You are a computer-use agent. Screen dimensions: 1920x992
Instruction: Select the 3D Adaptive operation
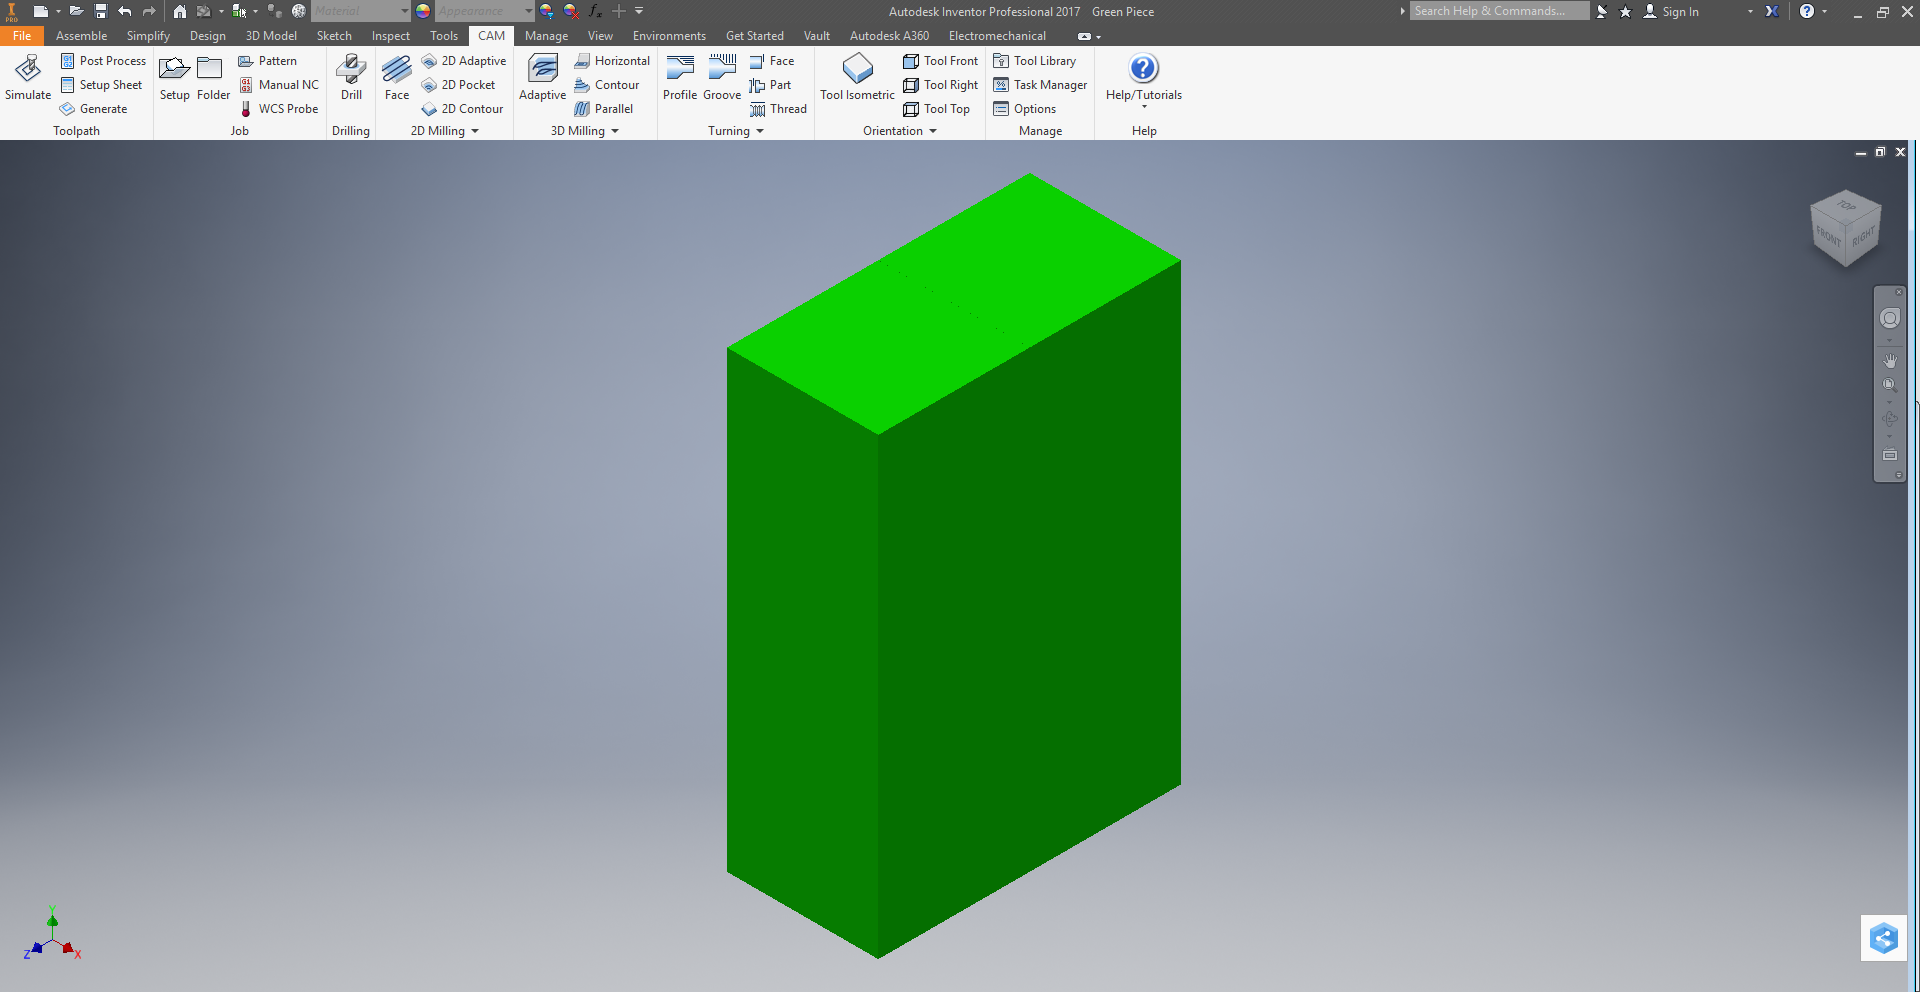[x=542, y=77]
